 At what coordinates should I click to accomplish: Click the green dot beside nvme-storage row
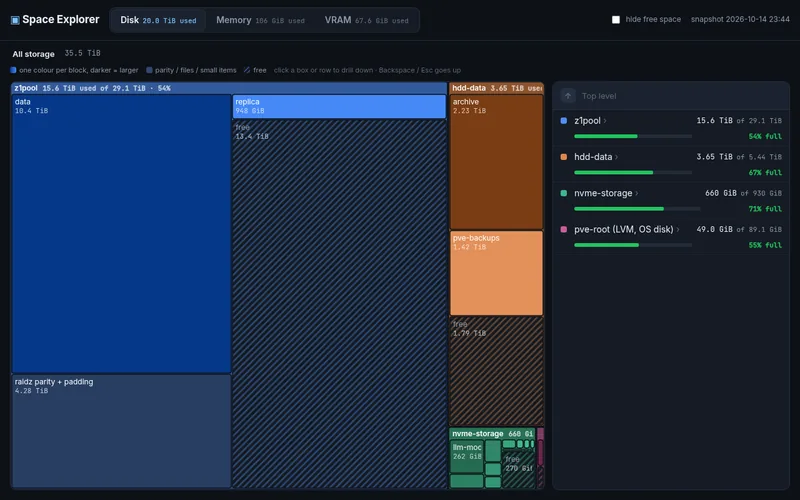(564, 193)
